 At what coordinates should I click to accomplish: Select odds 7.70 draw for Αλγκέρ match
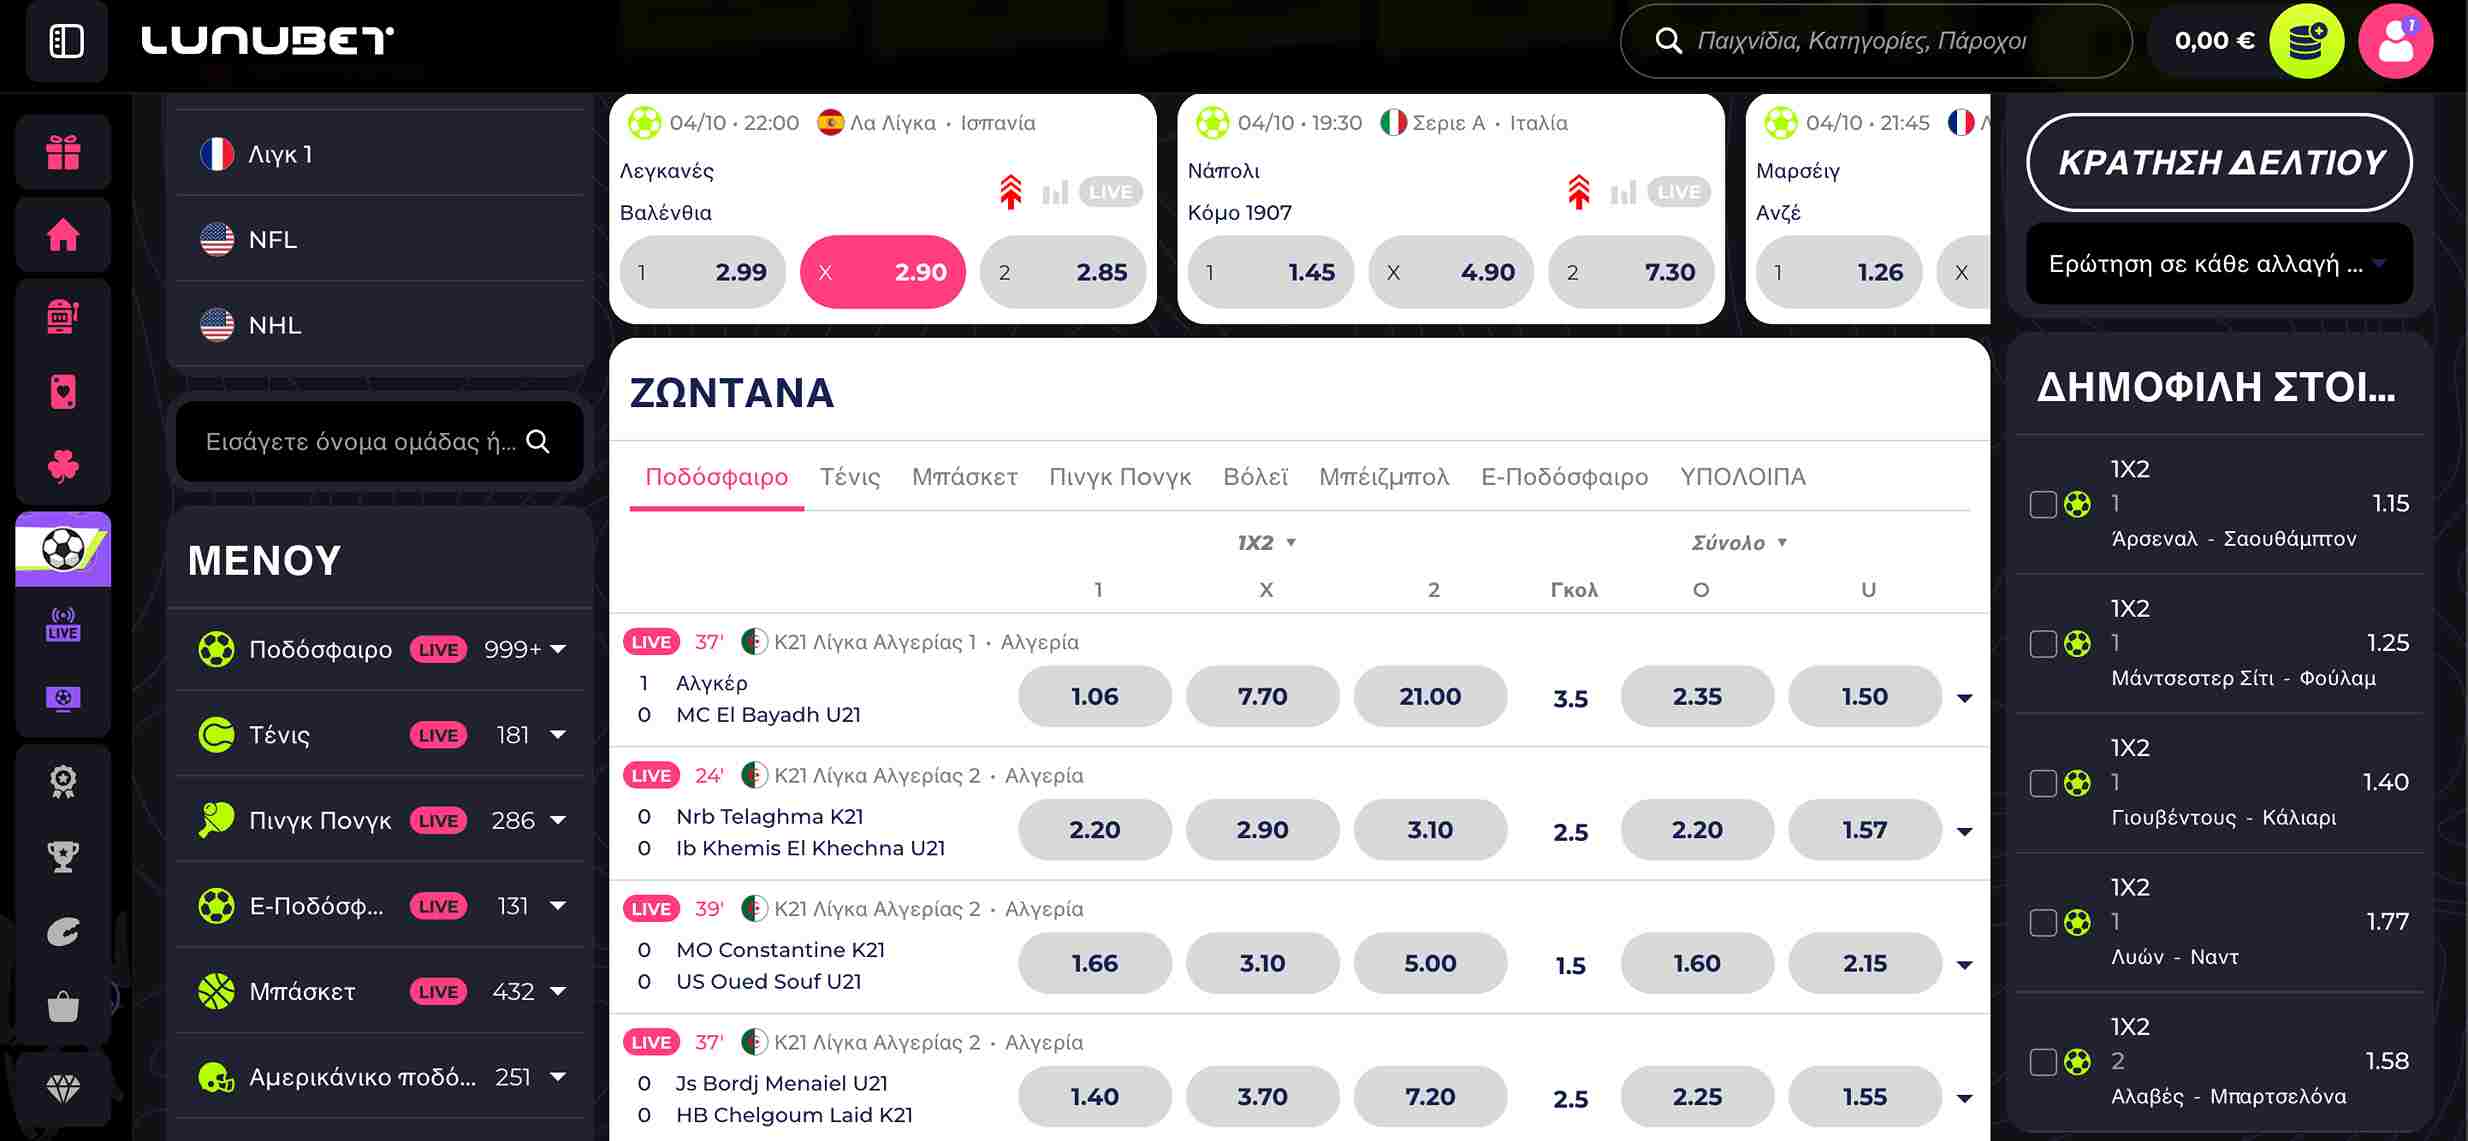1262,697
